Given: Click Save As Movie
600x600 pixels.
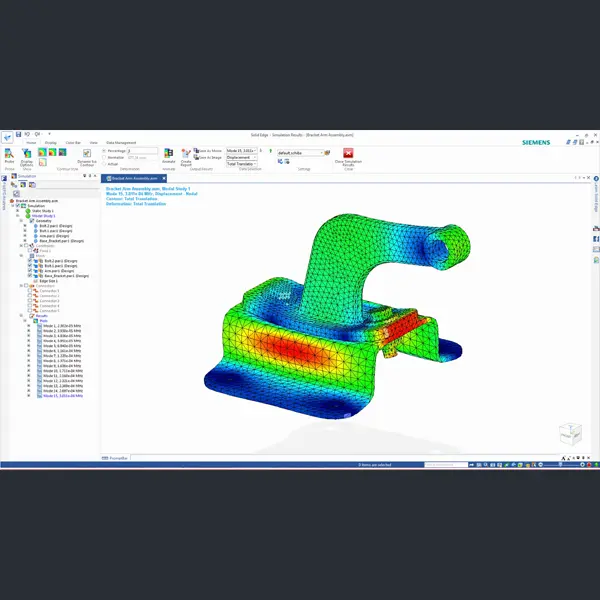Looking at the screenshot, I should (x=208, y=151).
